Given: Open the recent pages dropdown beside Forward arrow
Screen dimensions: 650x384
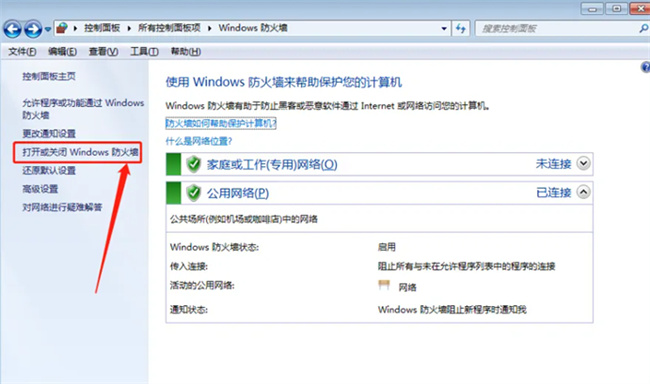Looking at the screenshot, I should (x=48, y=29).
